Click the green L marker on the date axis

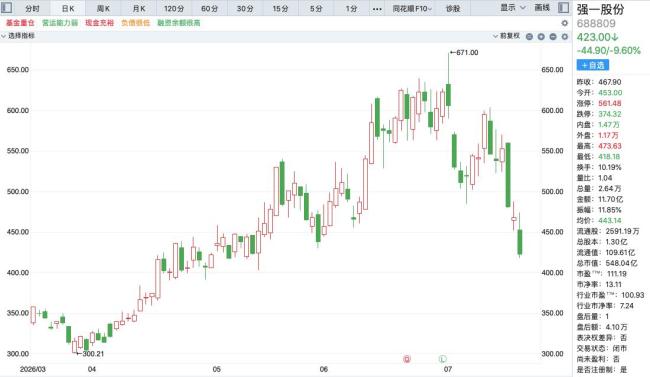pos(443,359)
